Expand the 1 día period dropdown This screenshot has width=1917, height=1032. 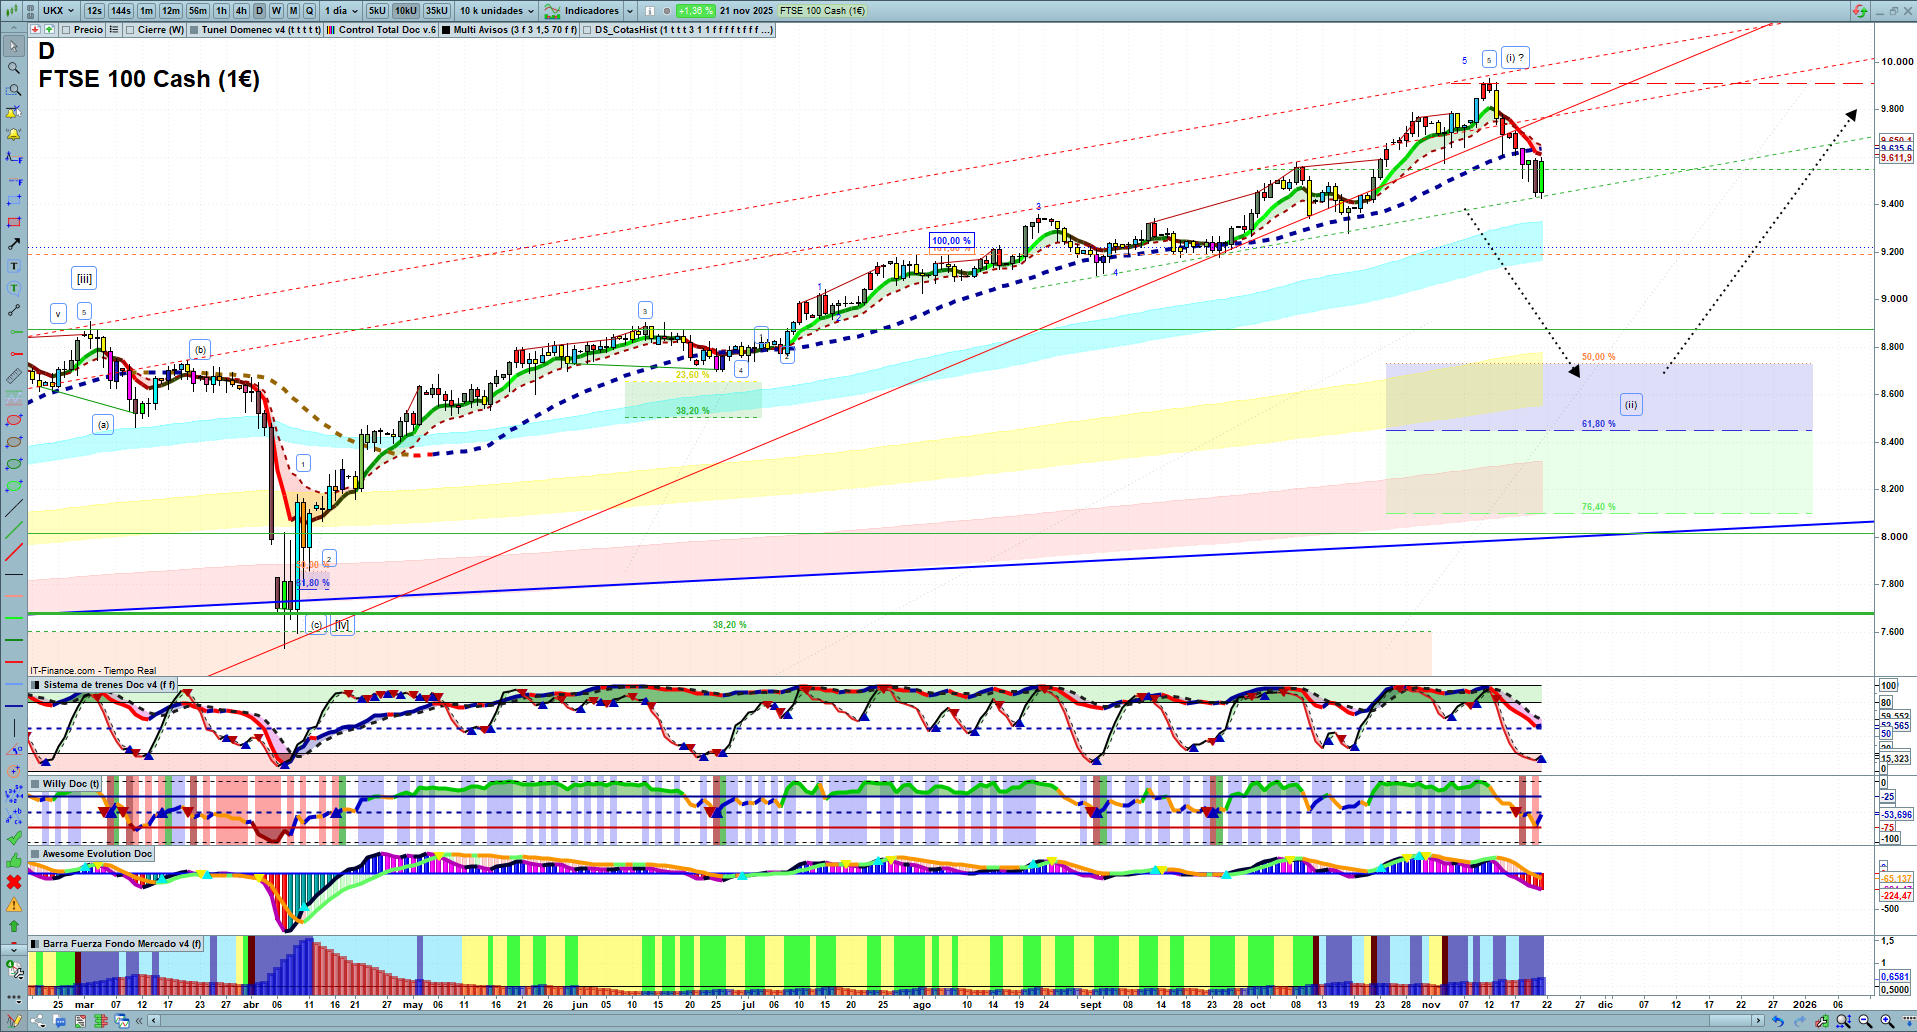coord(341,11)
